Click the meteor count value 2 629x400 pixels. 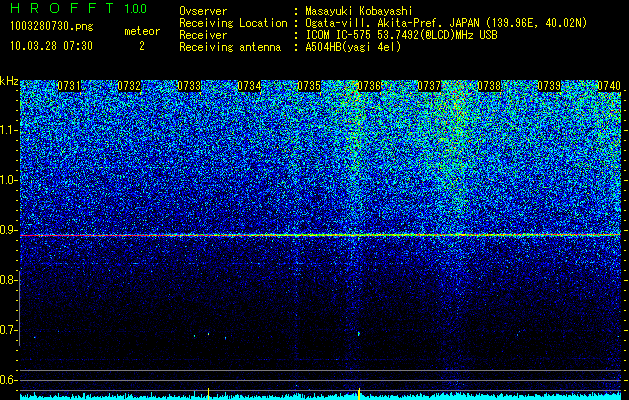[142, 46]
